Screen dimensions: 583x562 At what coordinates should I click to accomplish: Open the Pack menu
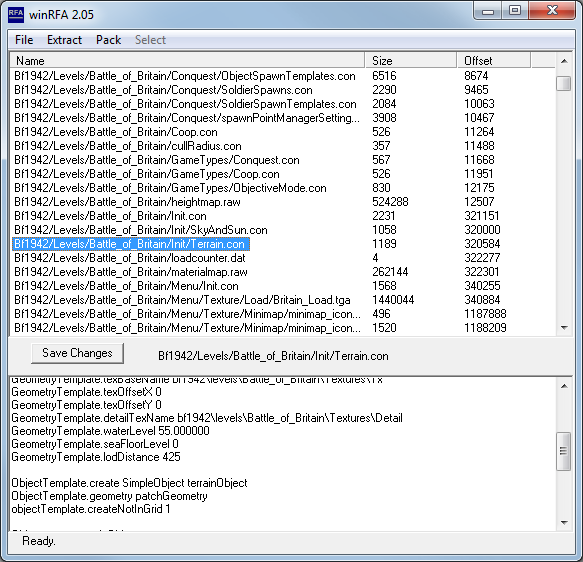click(108, 40)
